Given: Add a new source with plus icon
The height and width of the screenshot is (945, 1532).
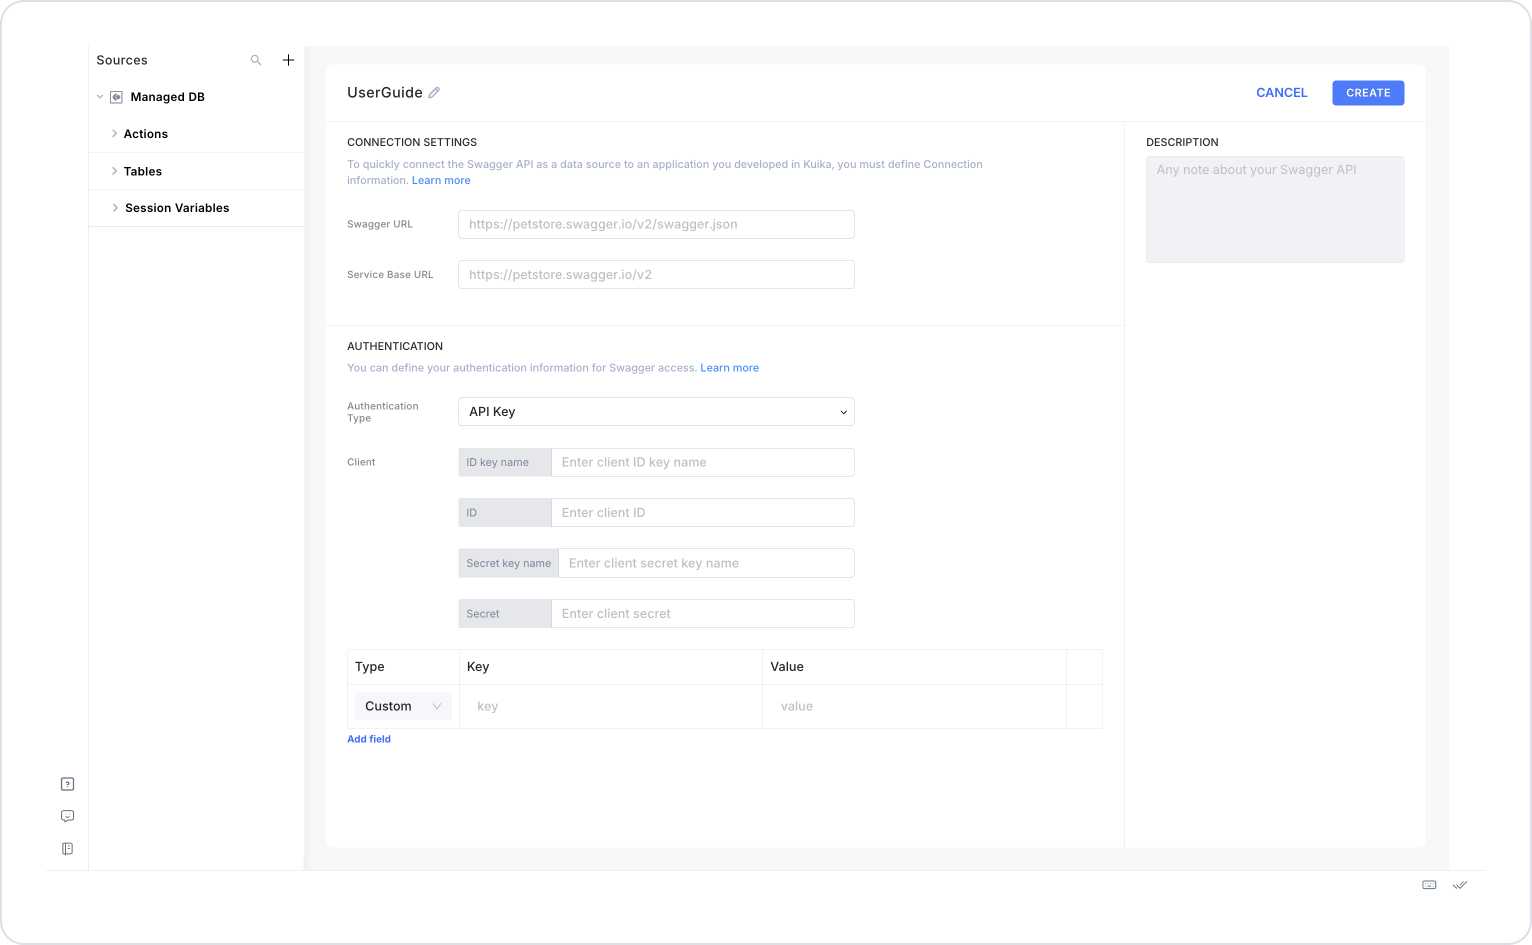Looking at the screenshot, I should 288,60.
